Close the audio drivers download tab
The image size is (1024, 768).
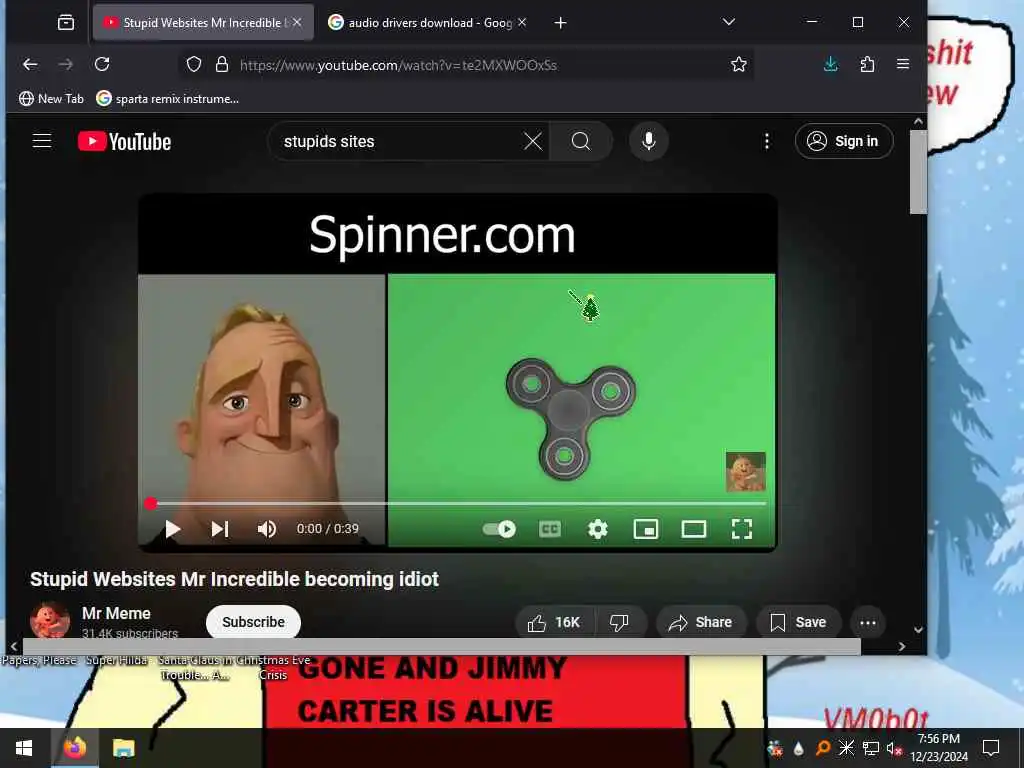coord(522,22)
